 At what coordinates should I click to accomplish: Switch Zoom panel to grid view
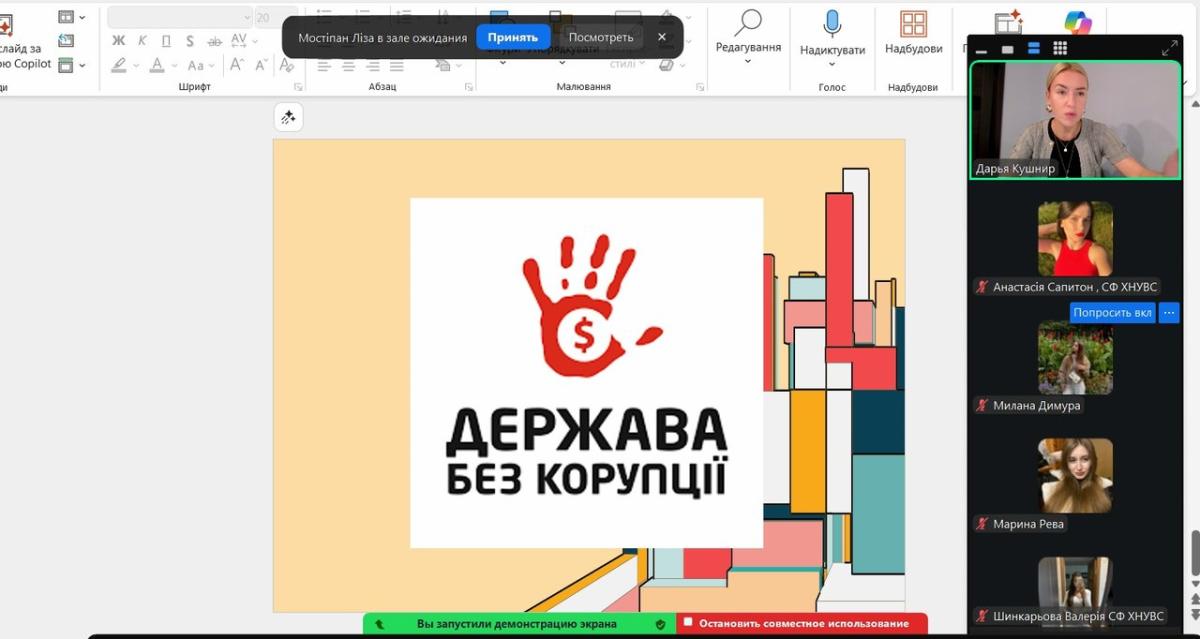[x=1060, y=48]
